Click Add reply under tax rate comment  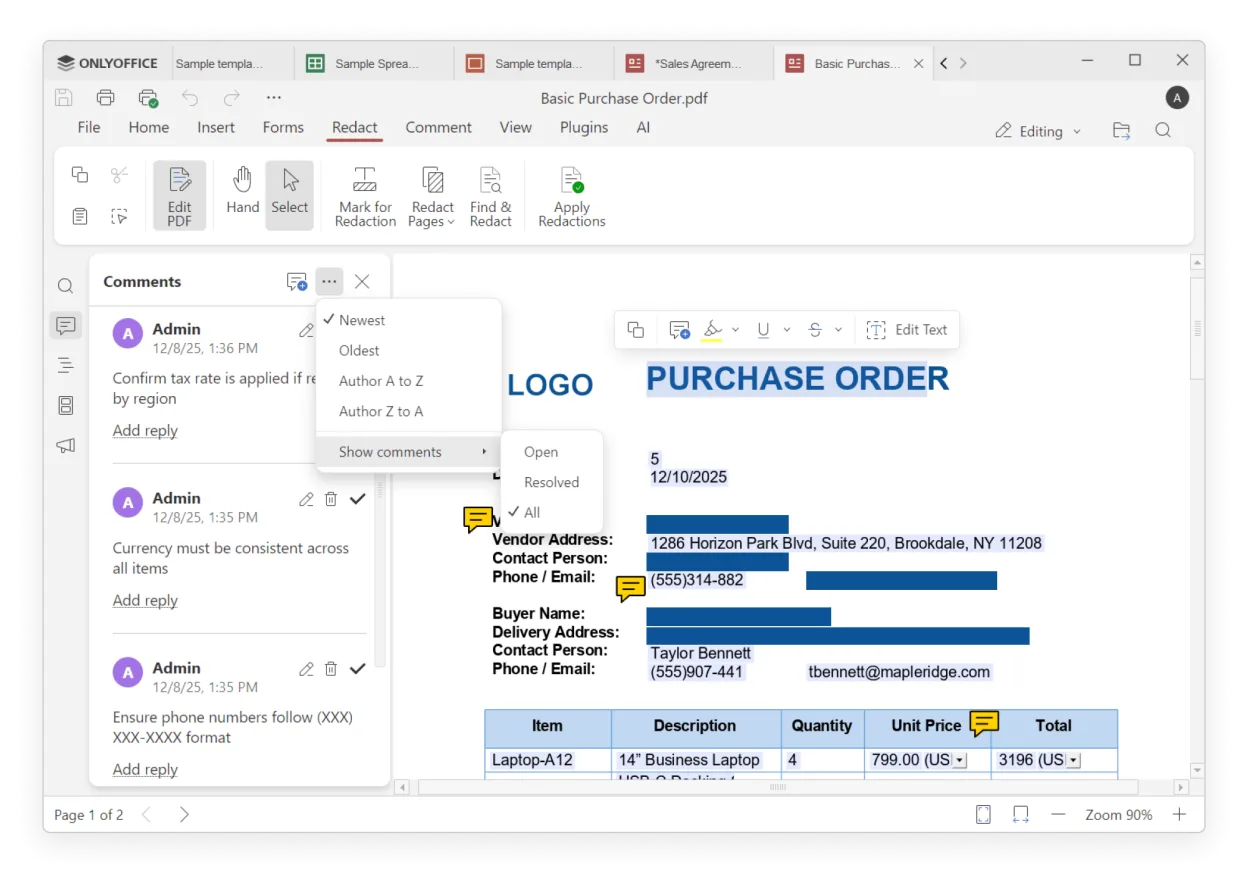point(145,431)
